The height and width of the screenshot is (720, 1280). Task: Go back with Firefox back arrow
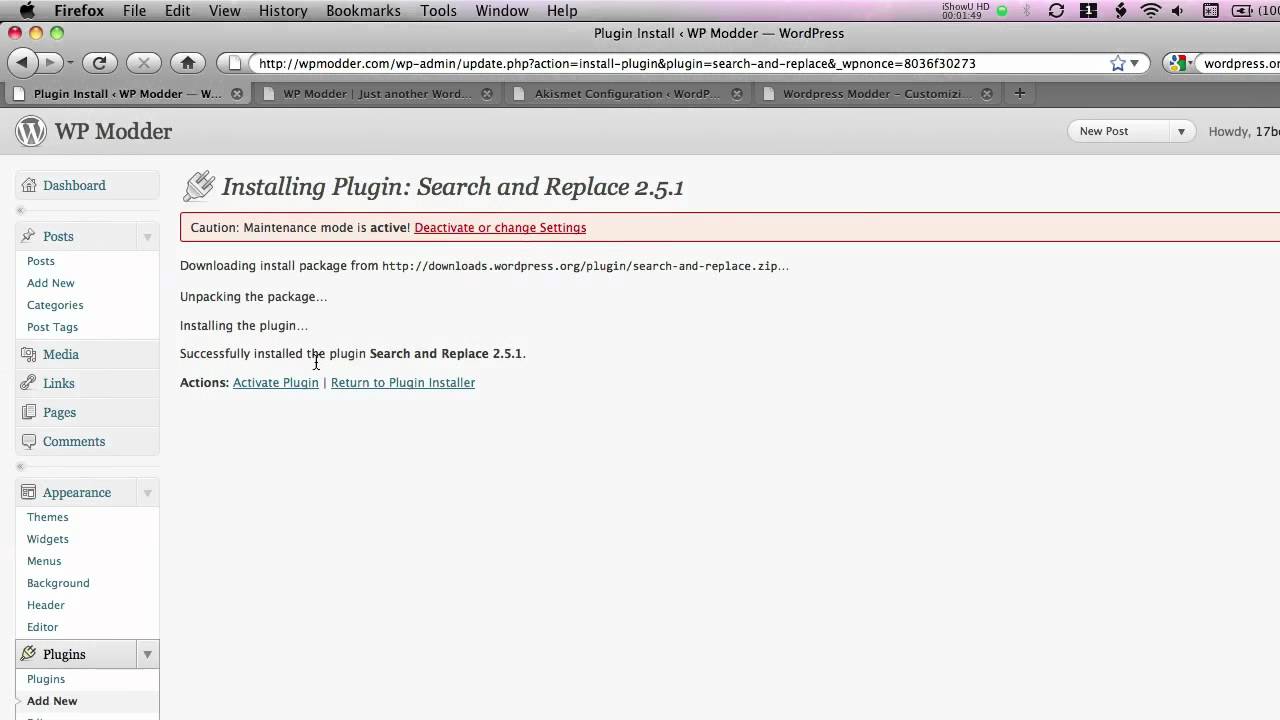22,62
